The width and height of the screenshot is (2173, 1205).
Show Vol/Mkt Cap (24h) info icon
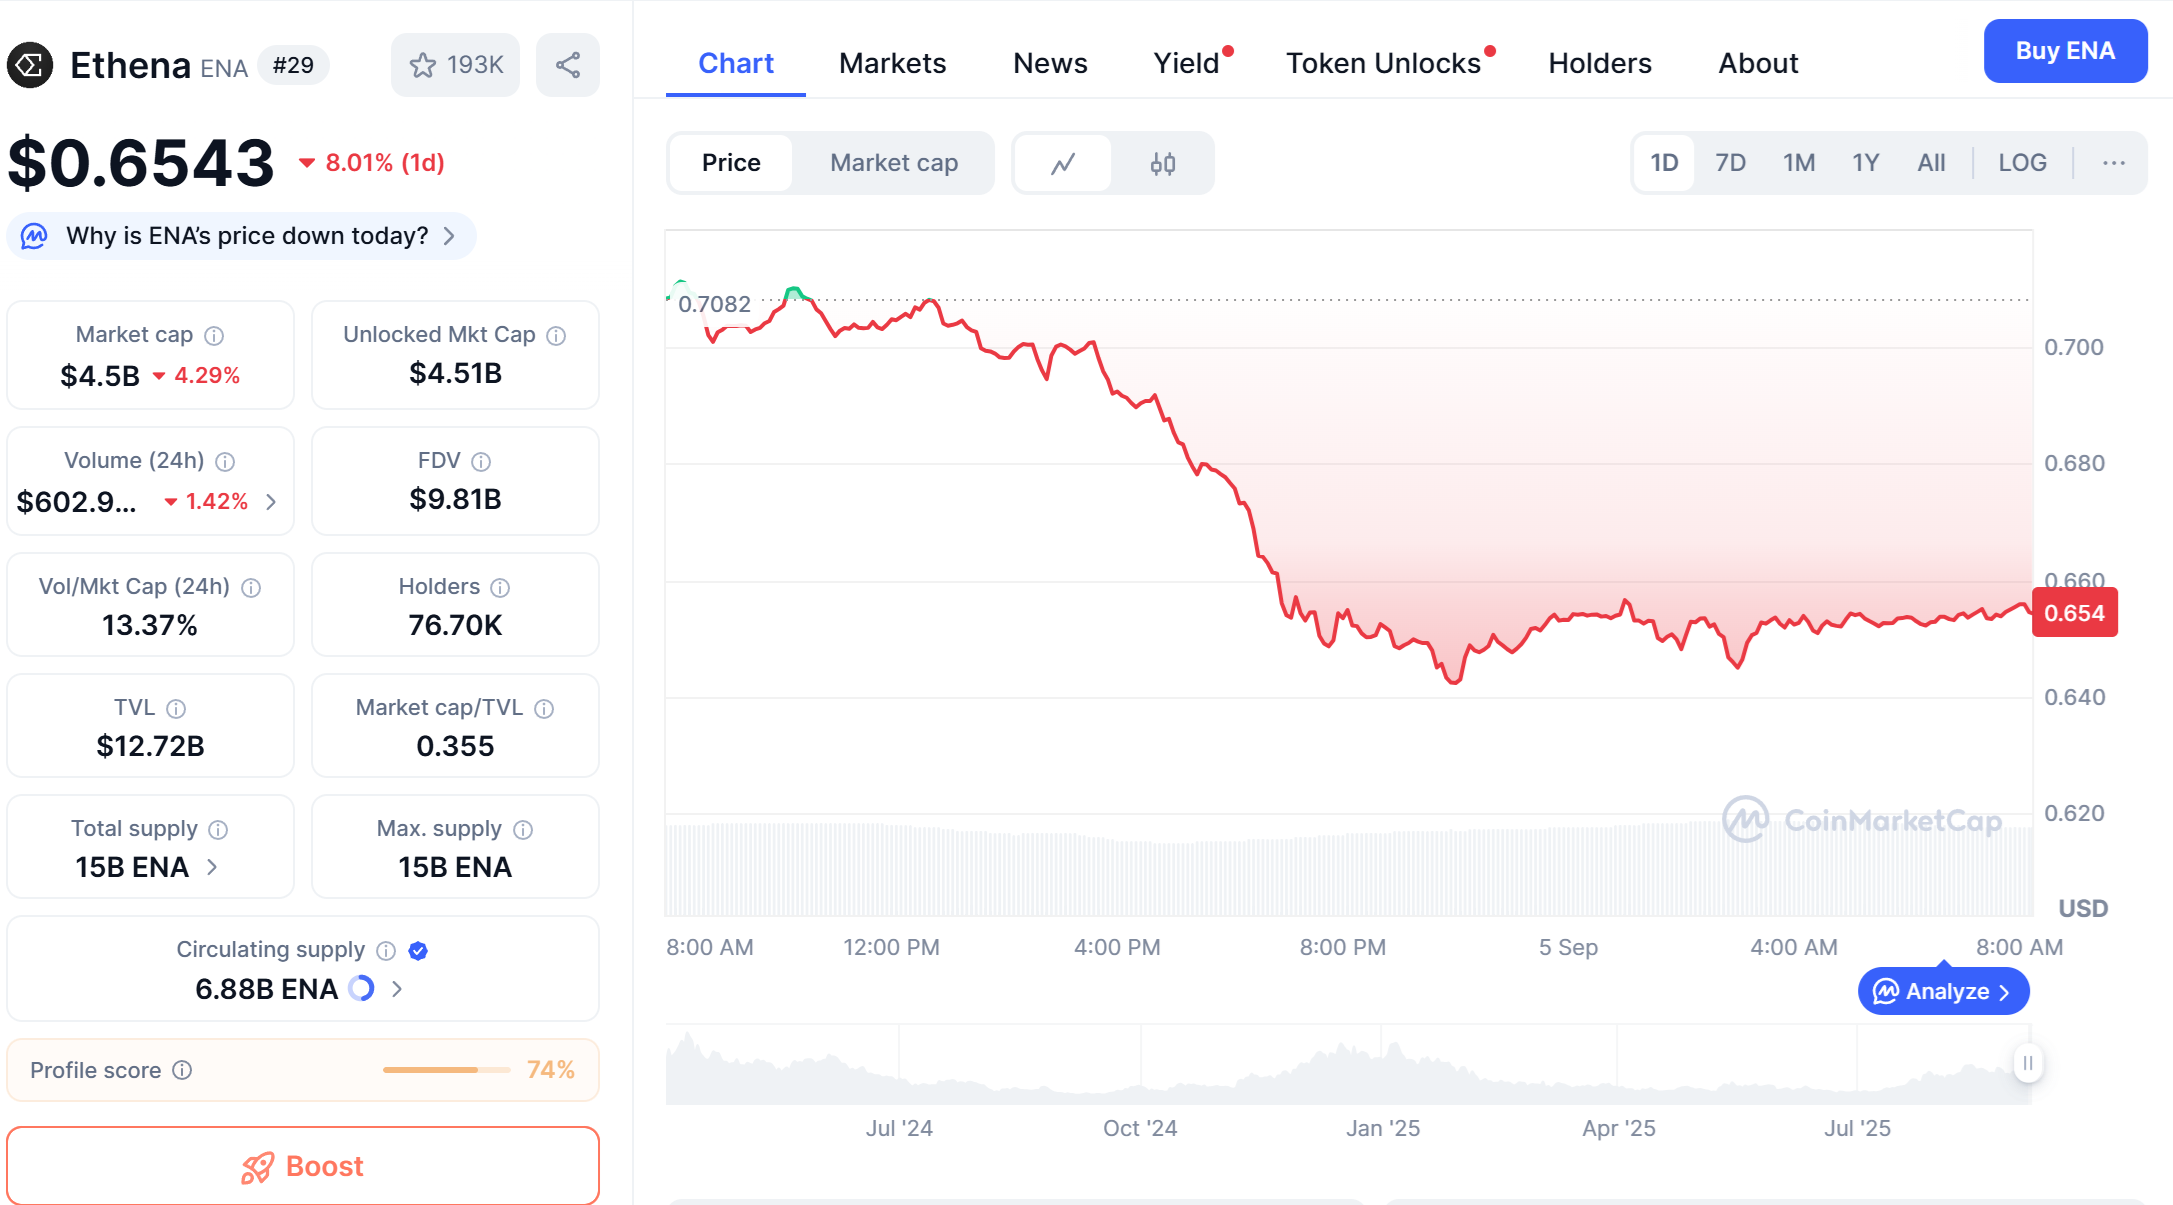(251, 588)
